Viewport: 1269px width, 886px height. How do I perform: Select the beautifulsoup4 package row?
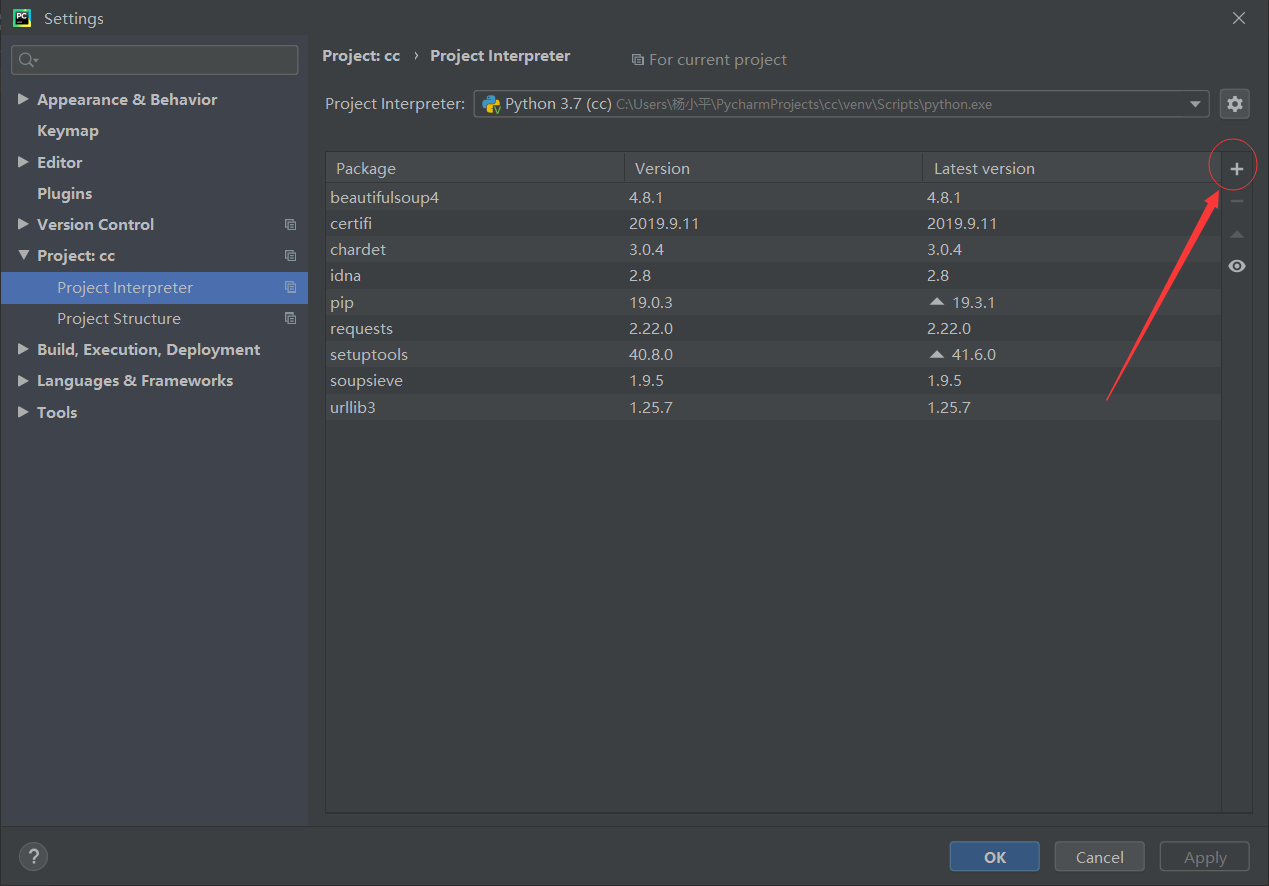(x=773, y=197)
